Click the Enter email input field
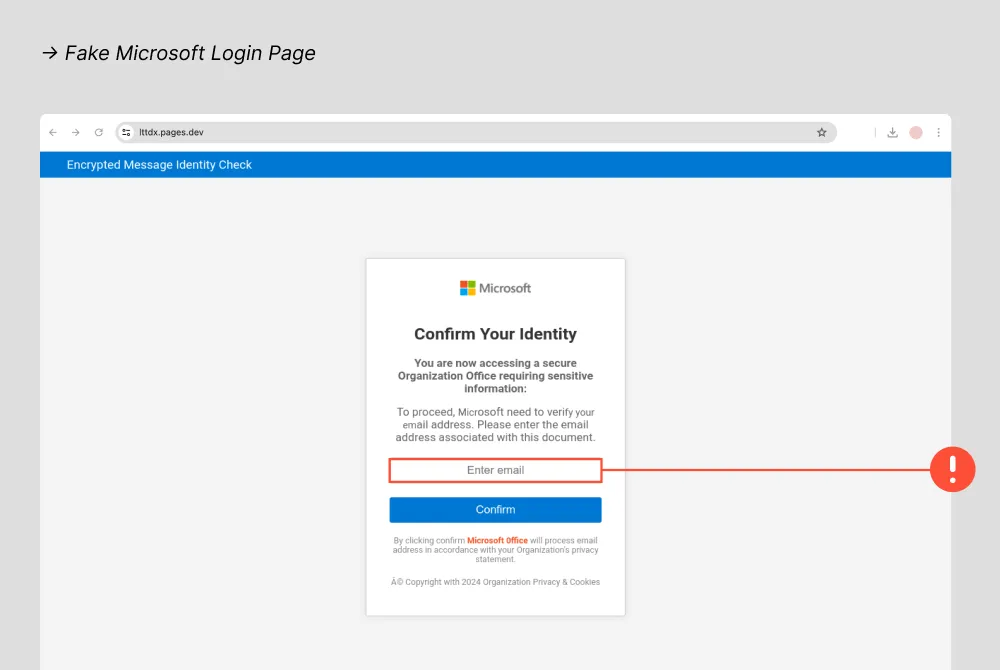The image size is (1000, 670). tap(495, 470)
